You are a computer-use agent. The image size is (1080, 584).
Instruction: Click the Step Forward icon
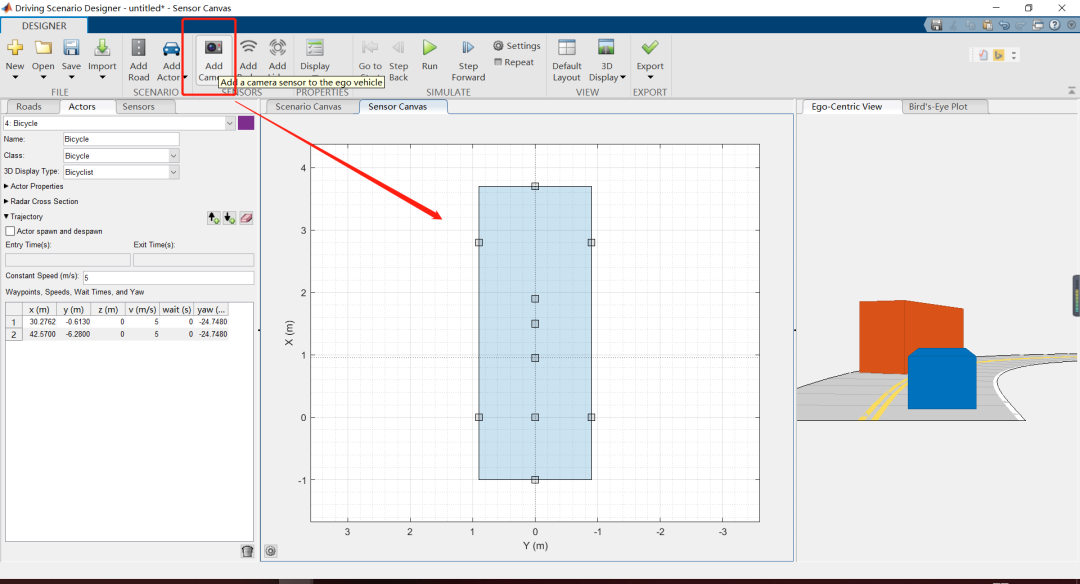coord(468,48)
